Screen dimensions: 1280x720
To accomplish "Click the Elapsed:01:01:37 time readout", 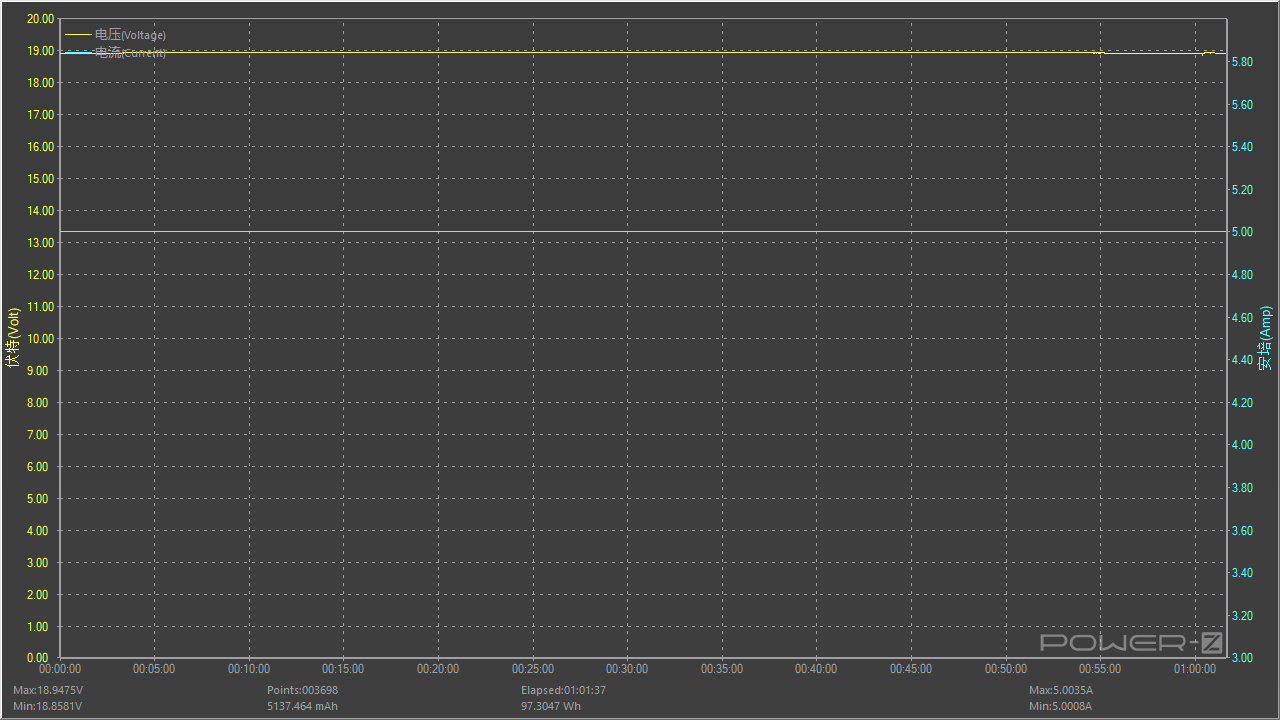I will [563, 690].
